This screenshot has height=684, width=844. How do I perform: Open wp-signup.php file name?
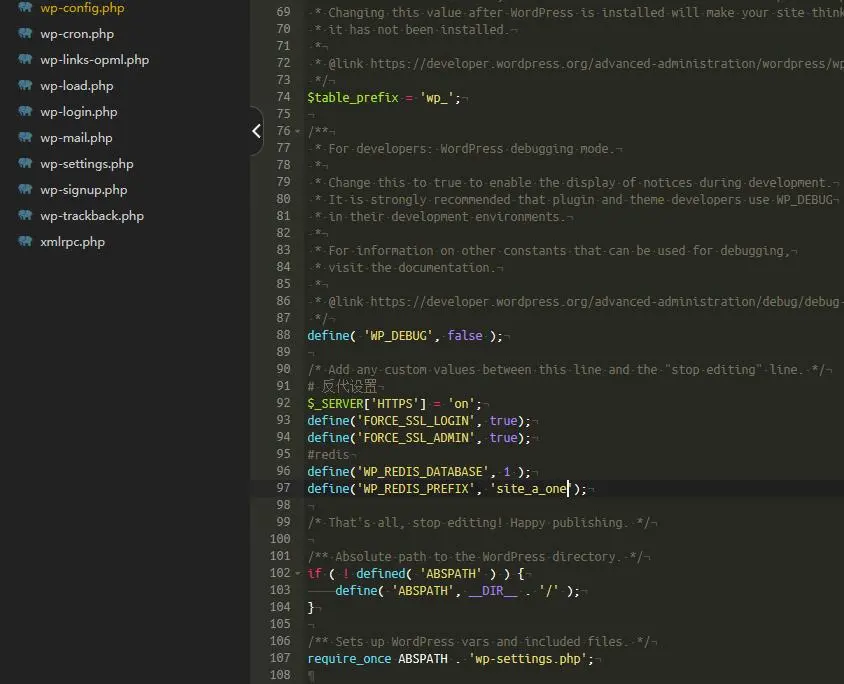tap(83, 190)
